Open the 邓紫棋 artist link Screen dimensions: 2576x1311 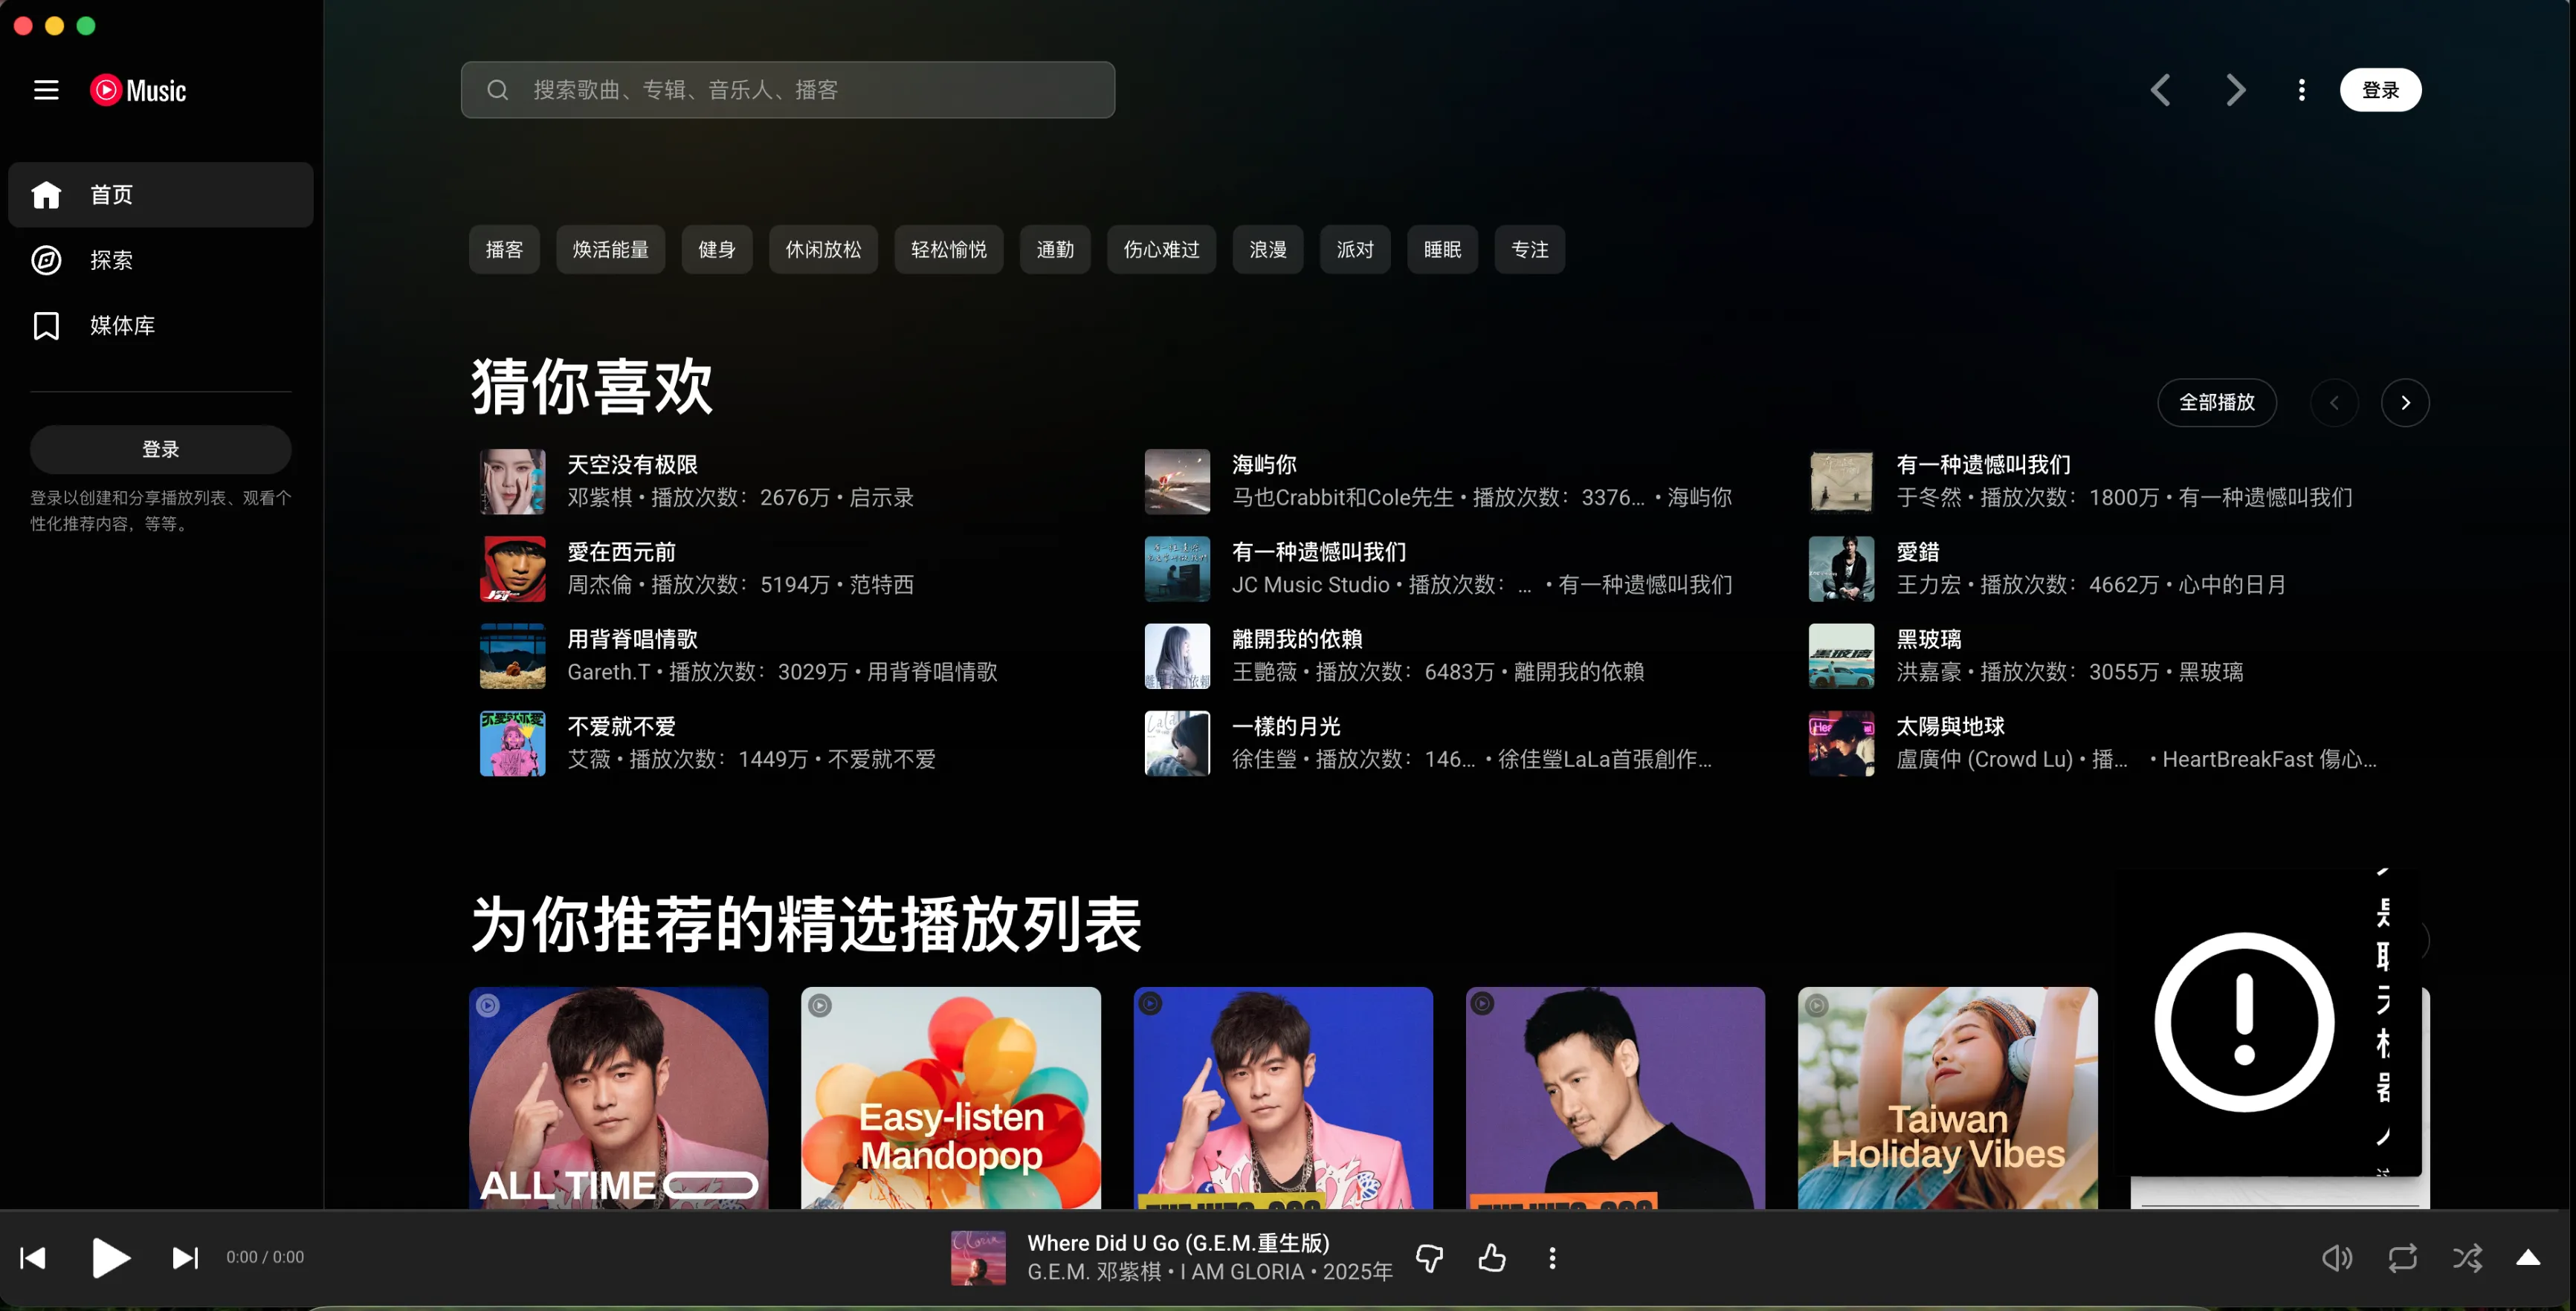[600, 497]
